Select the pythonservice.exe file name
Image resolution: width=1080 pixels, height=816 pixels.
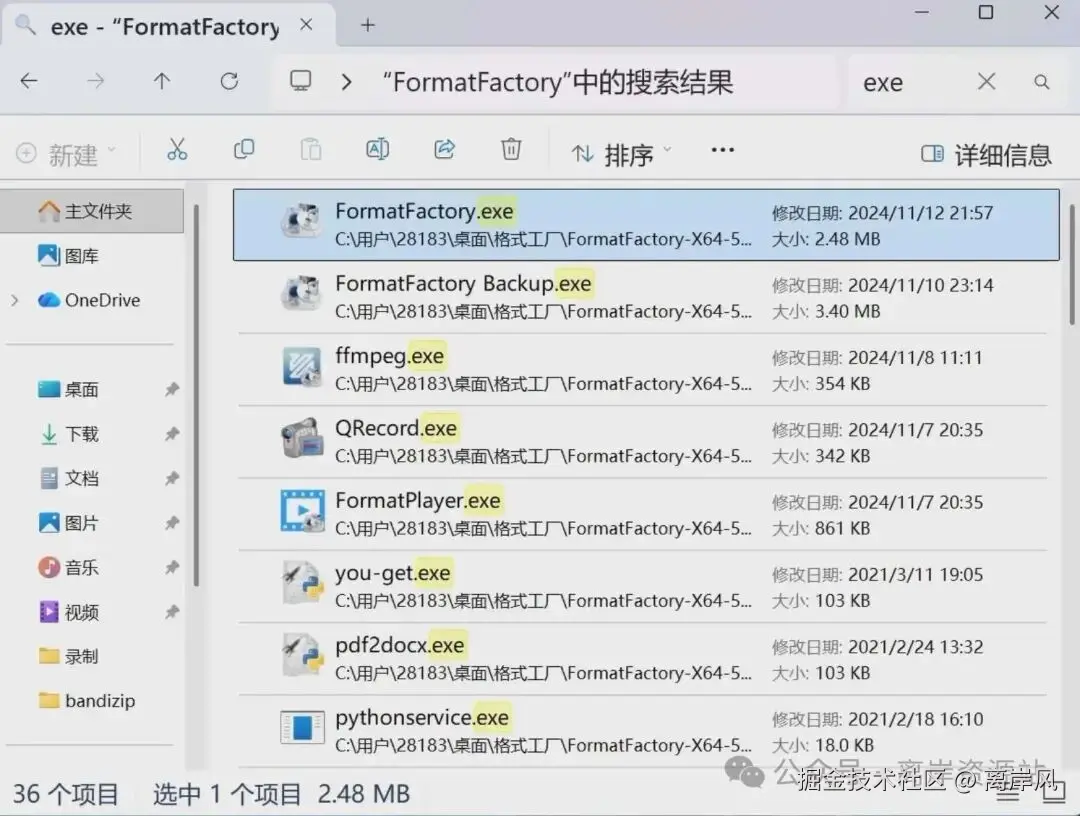pos(422,717)
